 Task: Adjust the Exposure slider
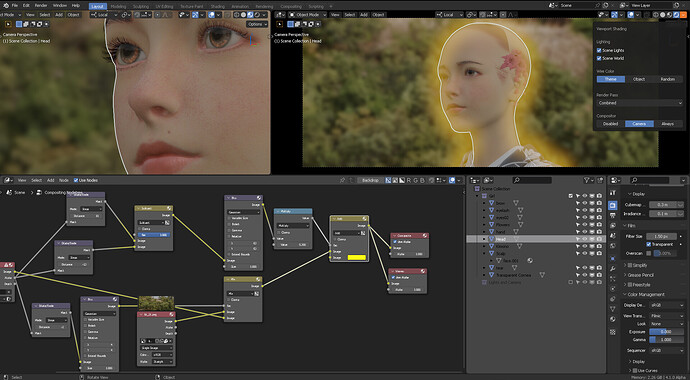[667, 332]
